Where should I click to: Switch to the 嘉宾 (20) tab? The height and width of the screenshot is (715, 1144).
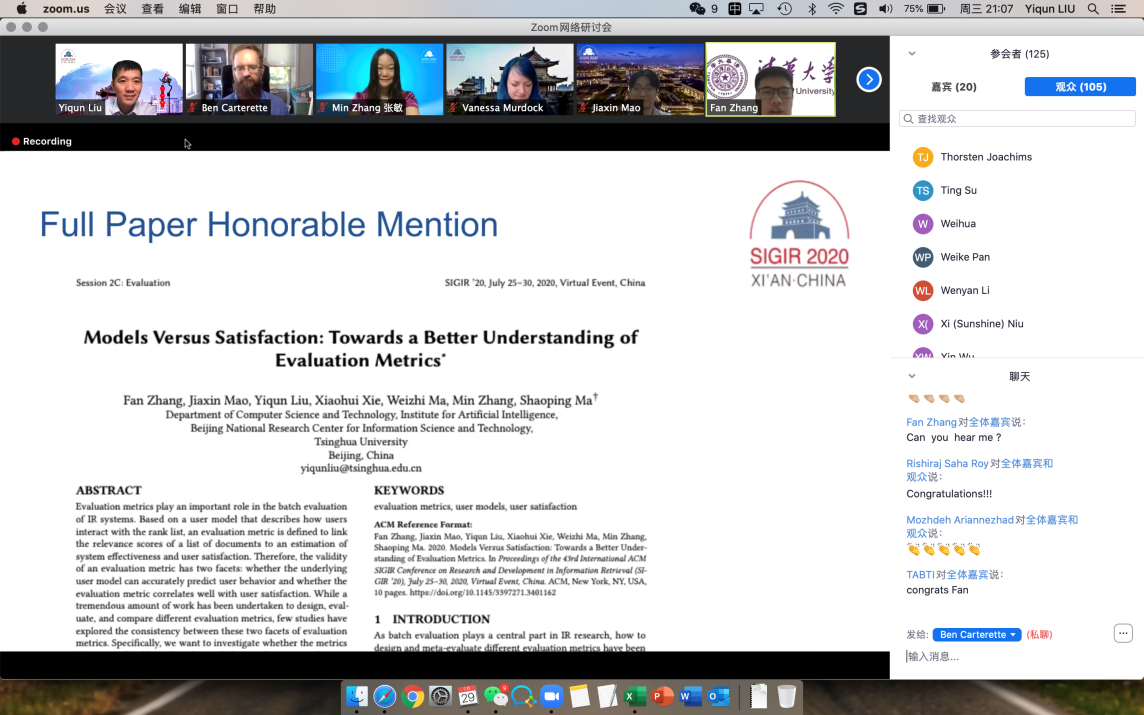953,87
